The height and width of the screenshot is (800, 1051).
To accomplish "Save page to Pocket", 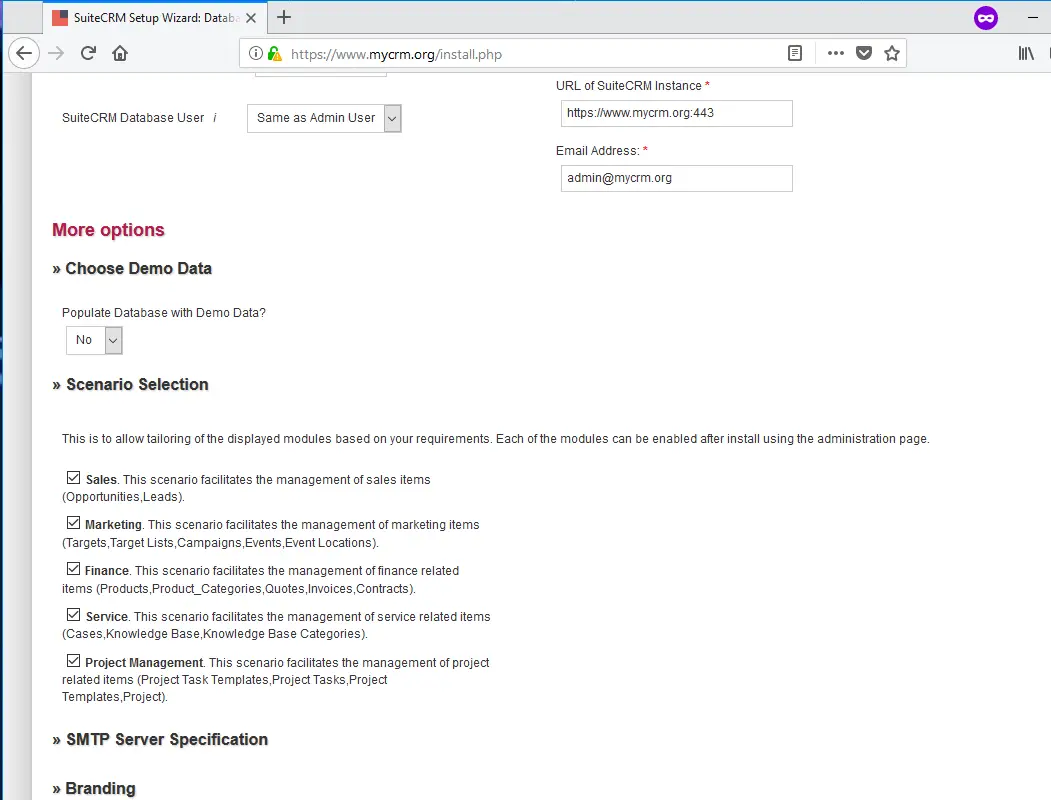I will click(864, 53).
